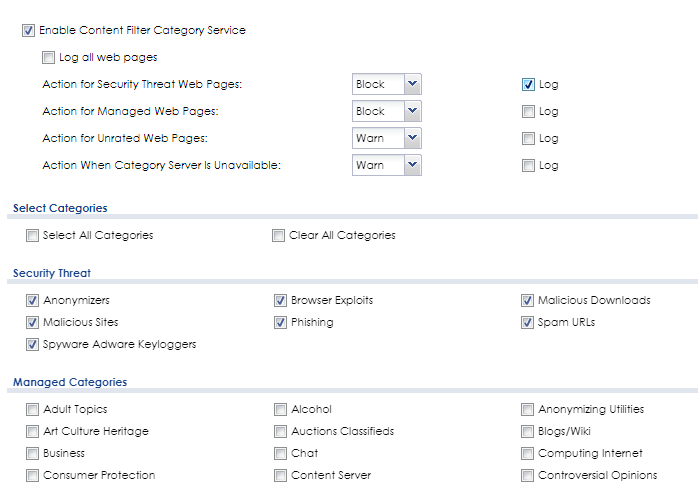Open Action for Security Threat Web Pages dropdown
Screen dimensions: 698x486
(386, 85)
